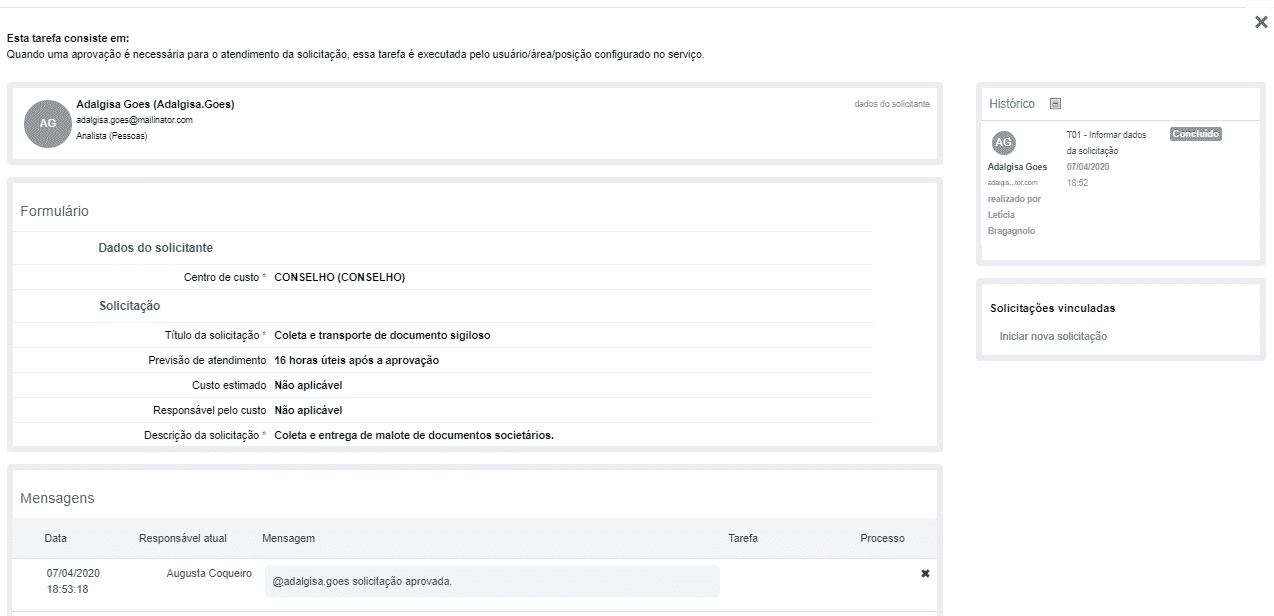Image resolution: width=1274 pixels, height=616 pixels.
Task: Sort messages by the Data column
Action: tap(56, 538)
